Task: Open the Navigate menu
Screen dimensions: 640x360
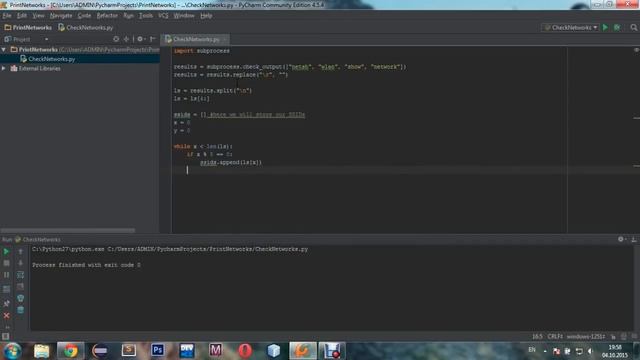Action: pos(61,16)
